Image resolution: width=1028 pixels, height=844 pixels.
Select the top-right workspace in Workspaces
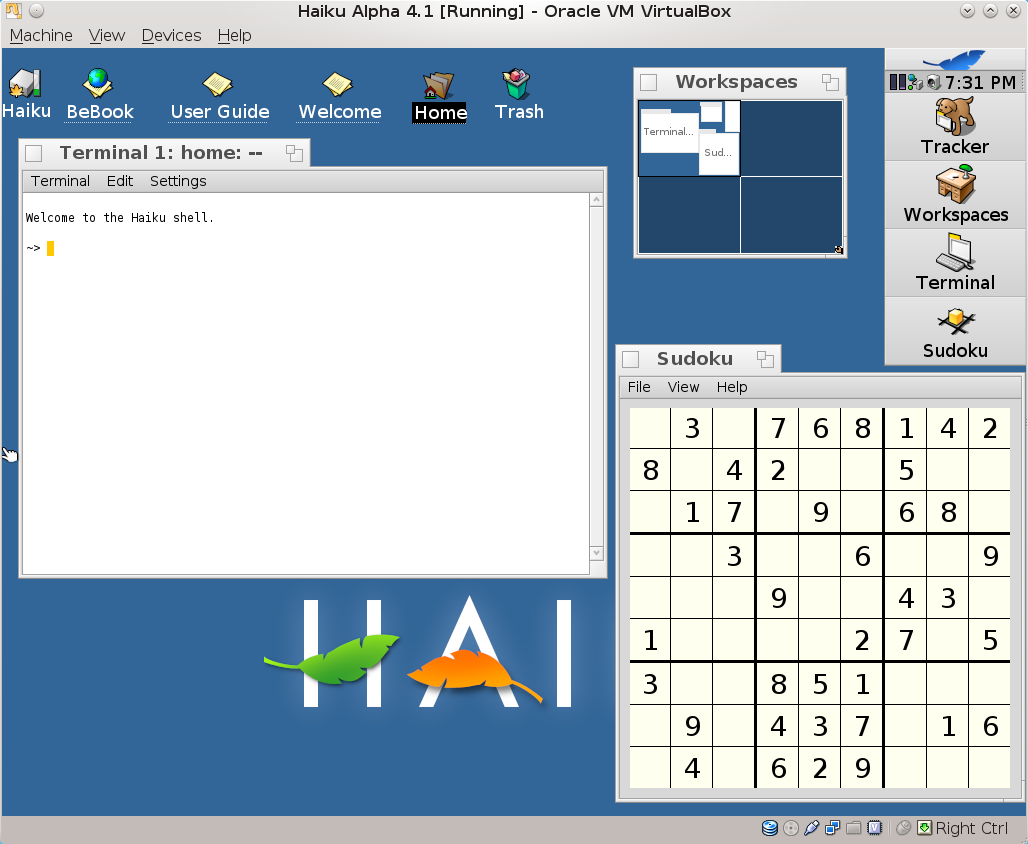point(791,138)
